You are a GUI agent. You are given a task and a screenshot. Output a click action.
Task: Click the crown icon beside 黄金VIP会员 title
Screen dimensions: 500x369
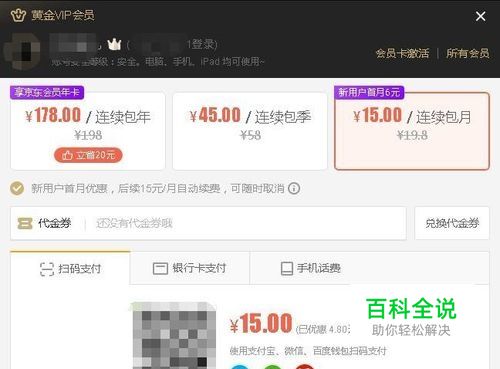click(x=18, y=15)
